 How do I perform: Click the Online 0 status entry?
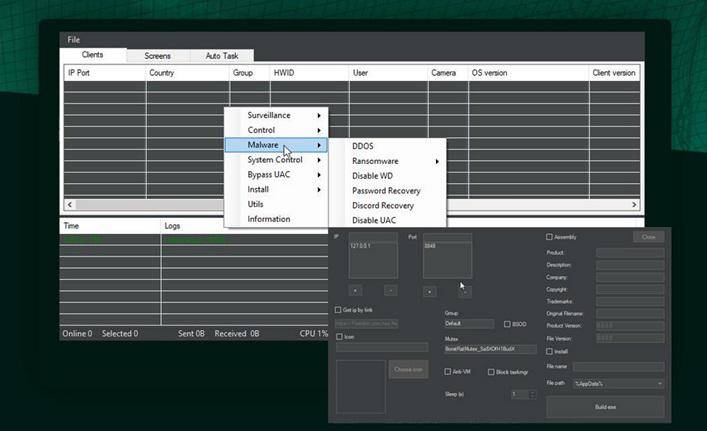(x=77, y=334)
